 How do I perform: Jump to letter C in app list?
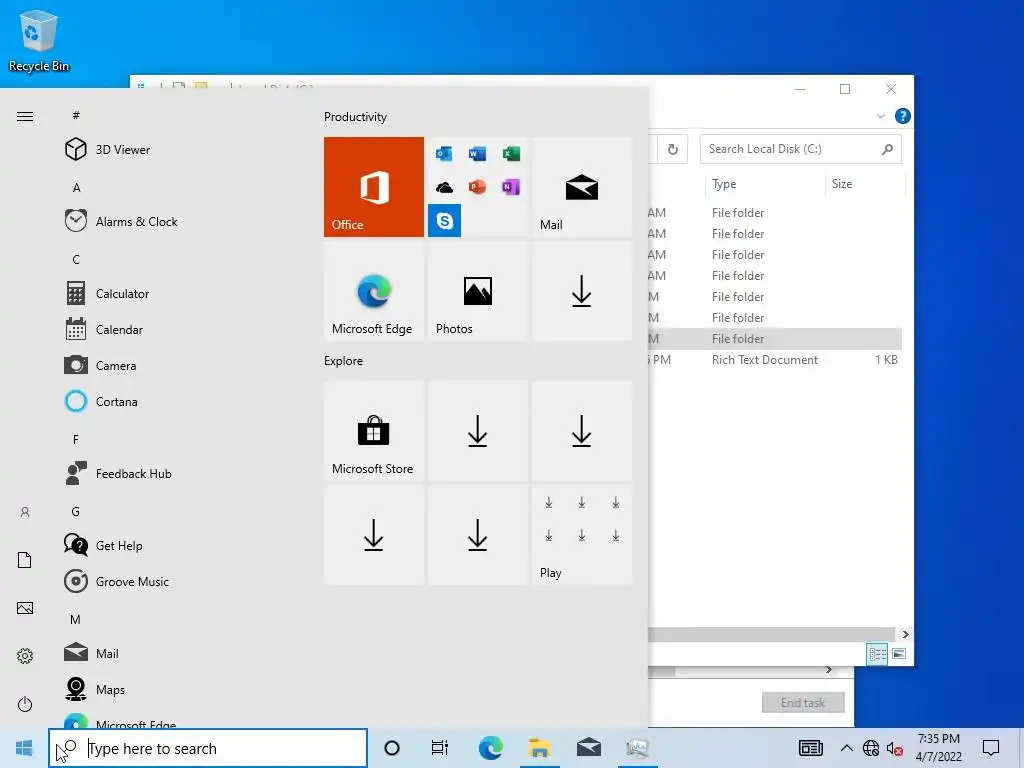coord(76,259)
